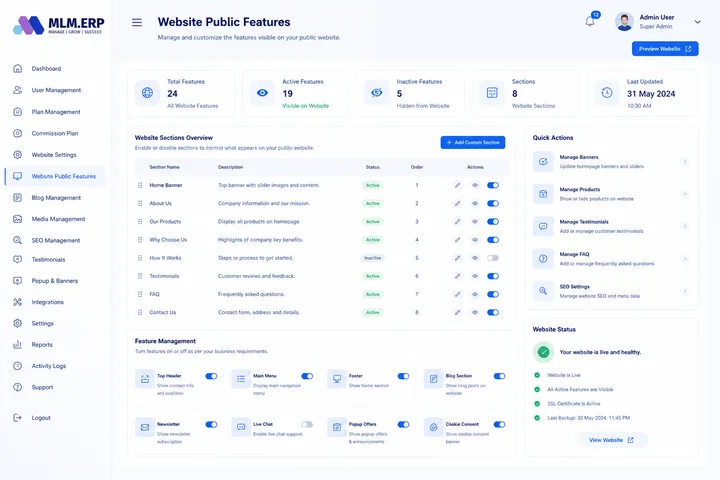Enable the How It Works section switch
This screenshot has height=480, width=720.
click(x=493, y=258)
